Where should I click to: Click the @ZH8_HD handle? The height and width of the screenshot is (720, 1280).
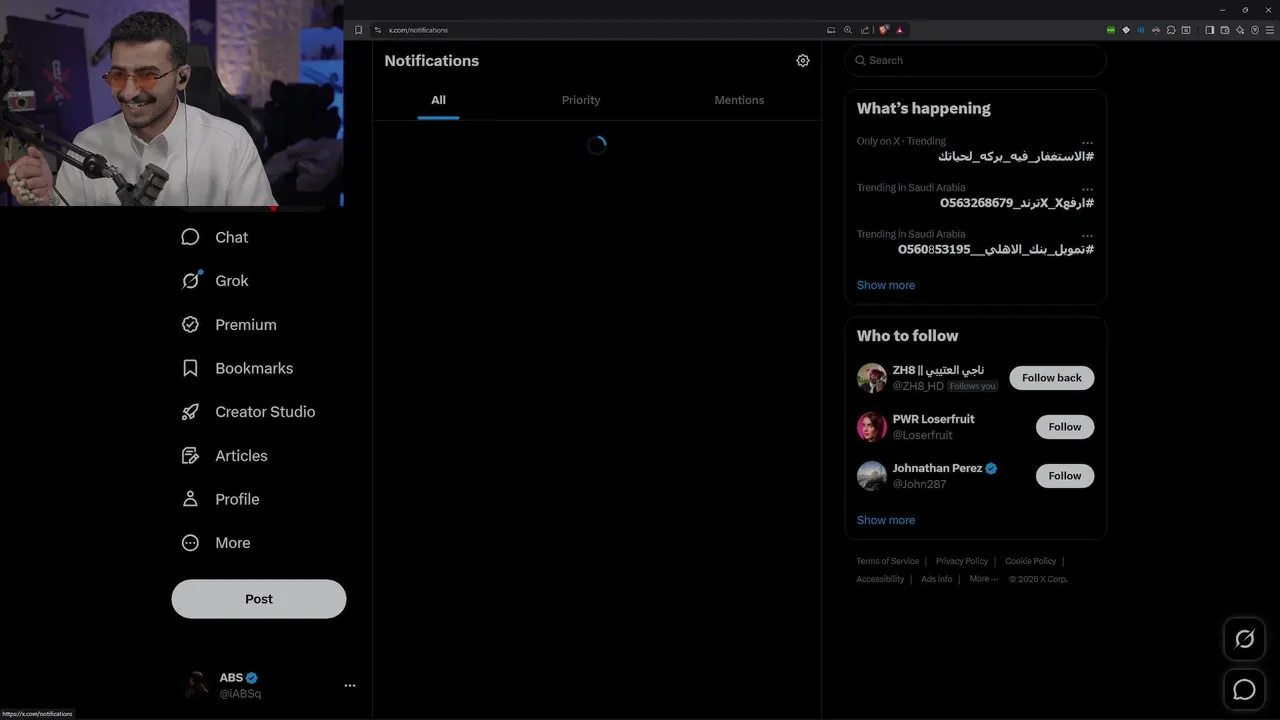[918, 386]
